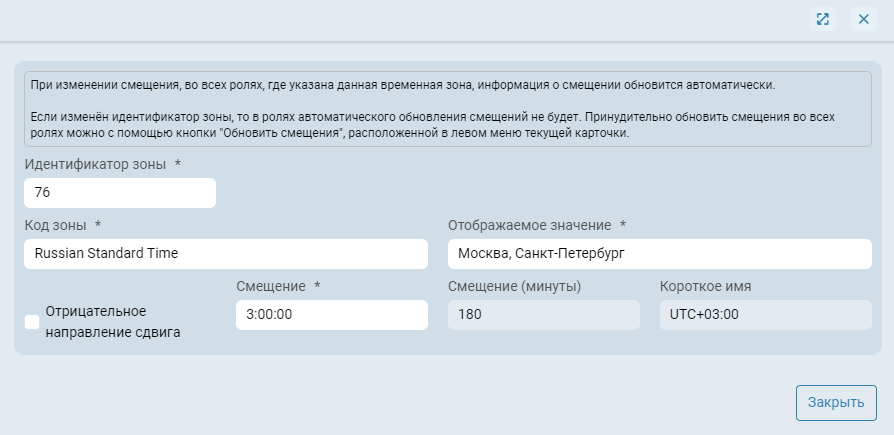Click the notice paragraph mentioning Обновить смещения
This screenshot has height=435, width=894.
tap(432, 125)
